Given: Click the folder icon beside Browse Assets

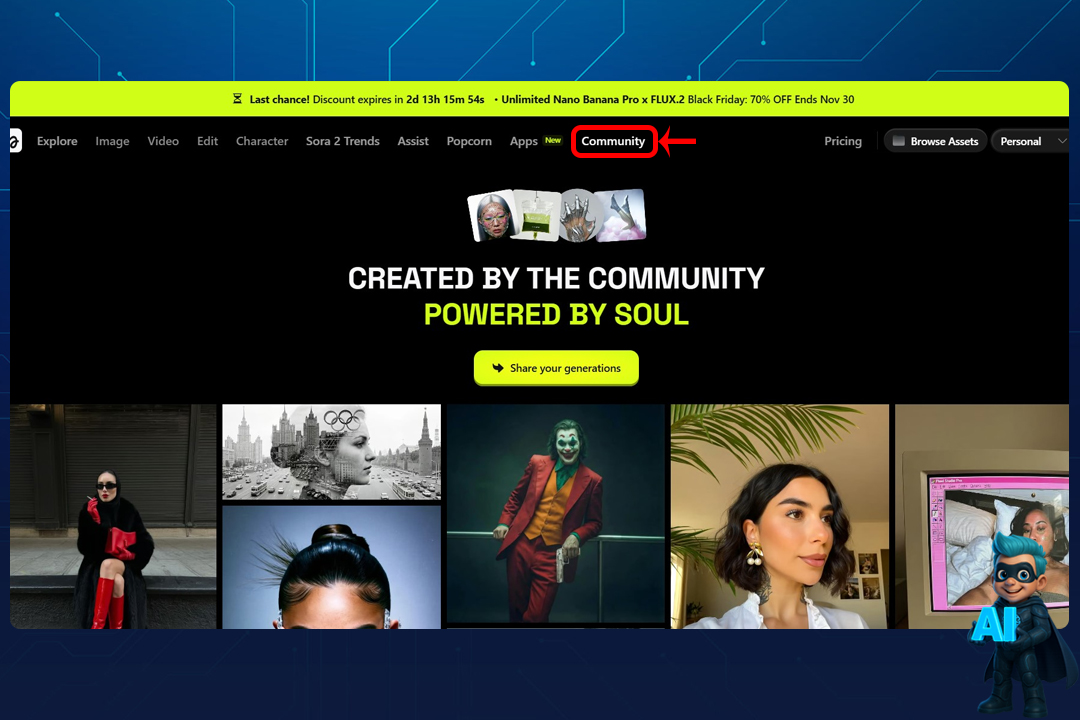Looking at the screenshot, I should coord(898,141).
